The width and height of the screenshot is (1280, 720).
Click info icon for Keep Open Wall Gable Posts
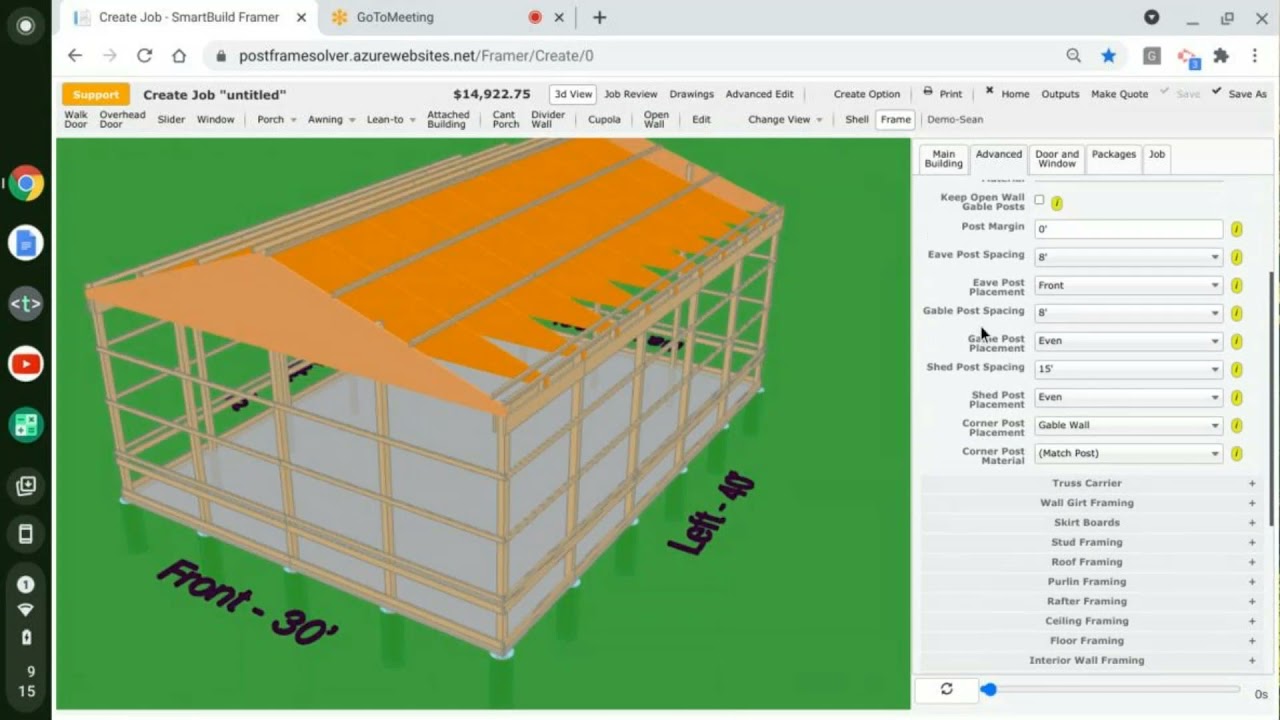click(x=1057, y=203)
